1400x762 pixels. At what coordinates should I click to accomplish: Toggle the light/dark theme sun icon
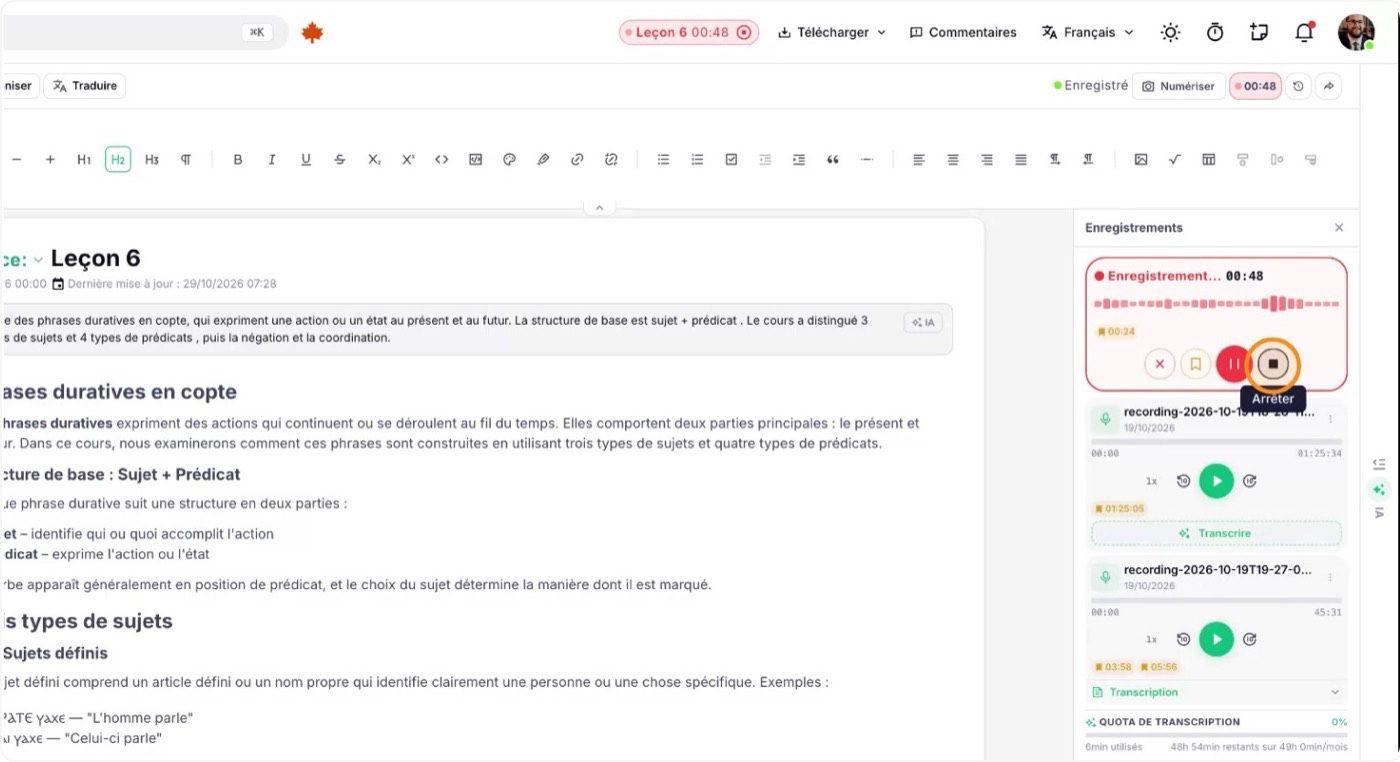[1170, 32]
